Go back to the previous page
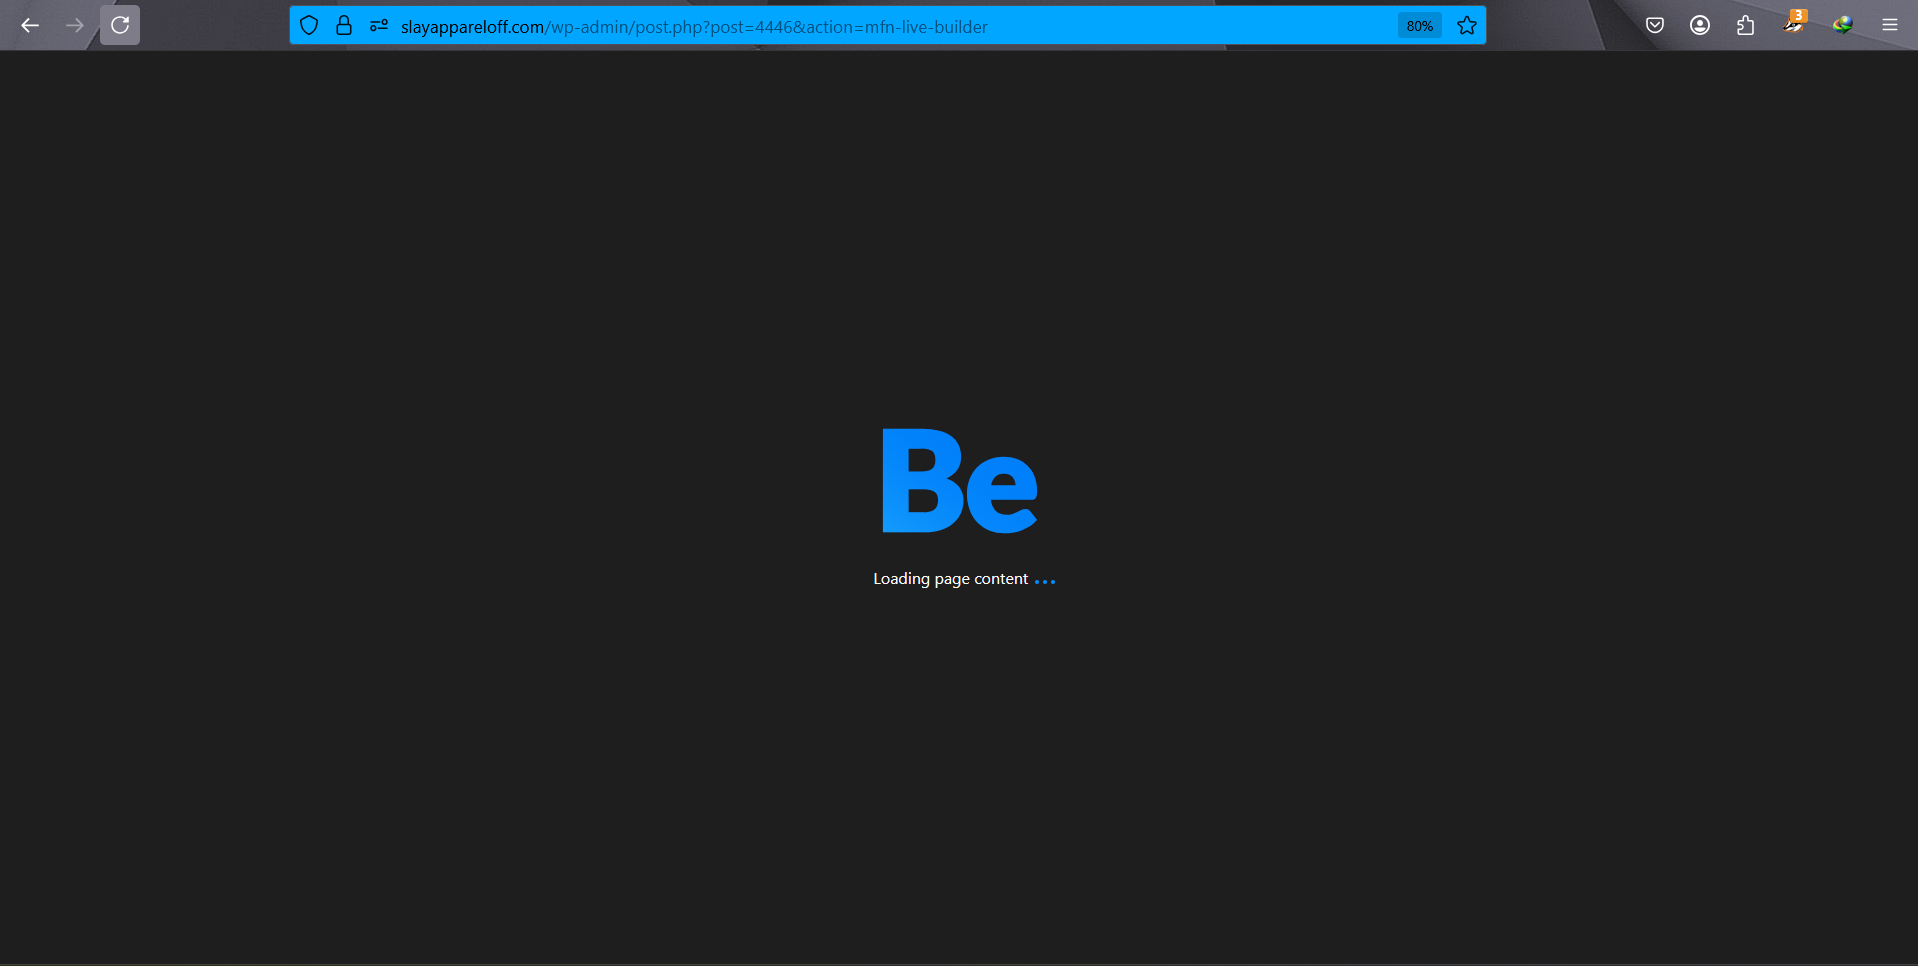The height and width of the screenshot is (966, 1918). [30, 25]
